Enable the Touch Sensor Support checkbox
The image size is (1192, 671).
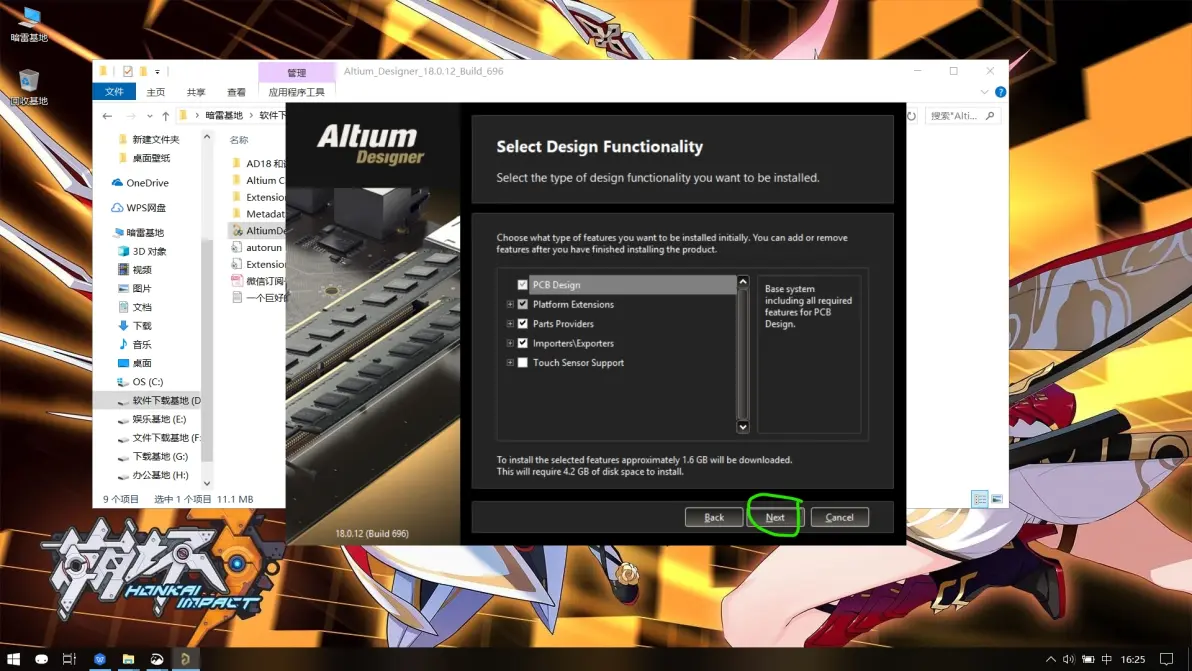(522, 363)
